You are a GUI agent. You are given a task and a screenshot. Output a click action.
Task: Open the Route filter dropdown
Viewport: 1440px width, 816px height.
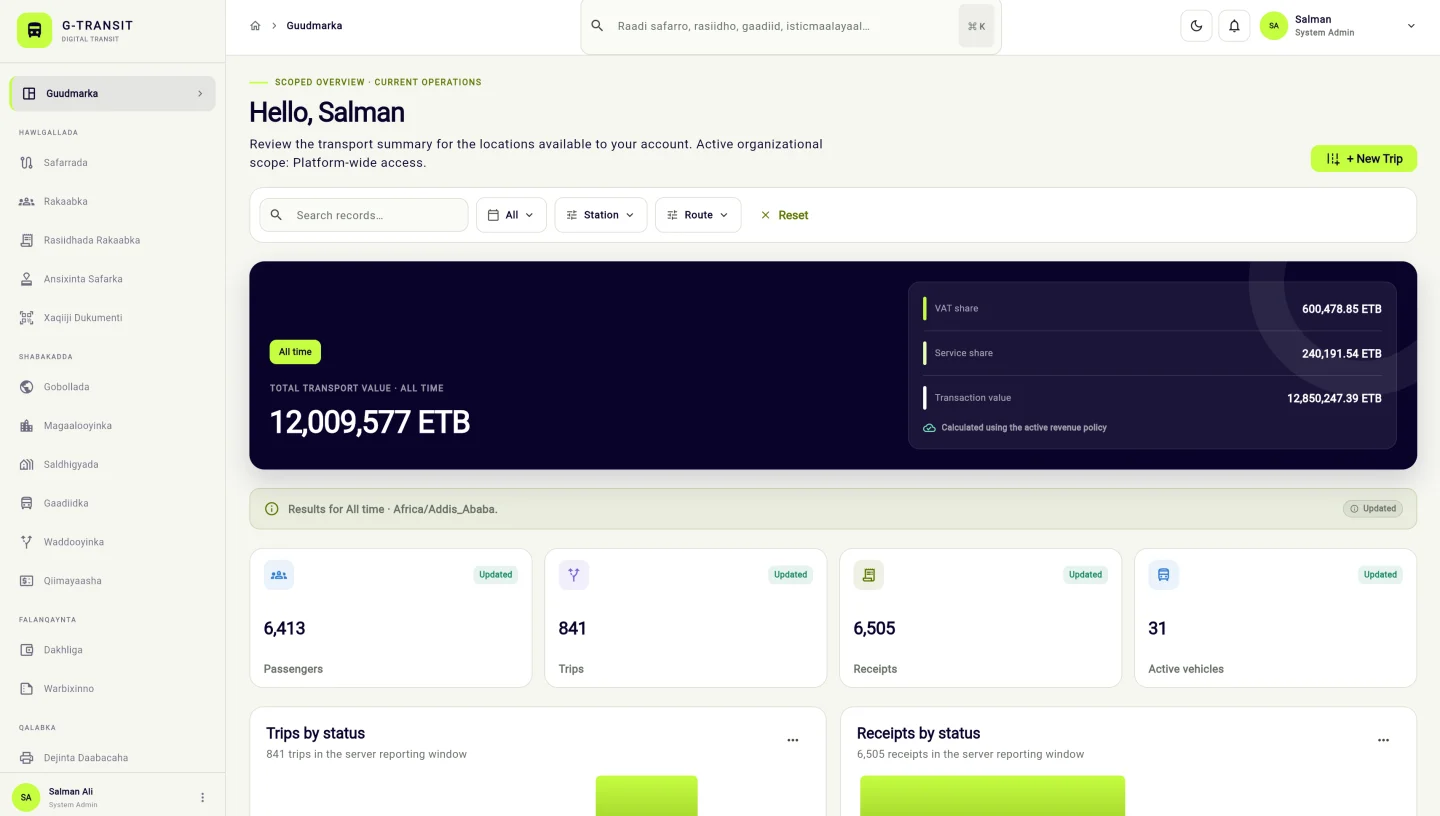tap(698, 215)
